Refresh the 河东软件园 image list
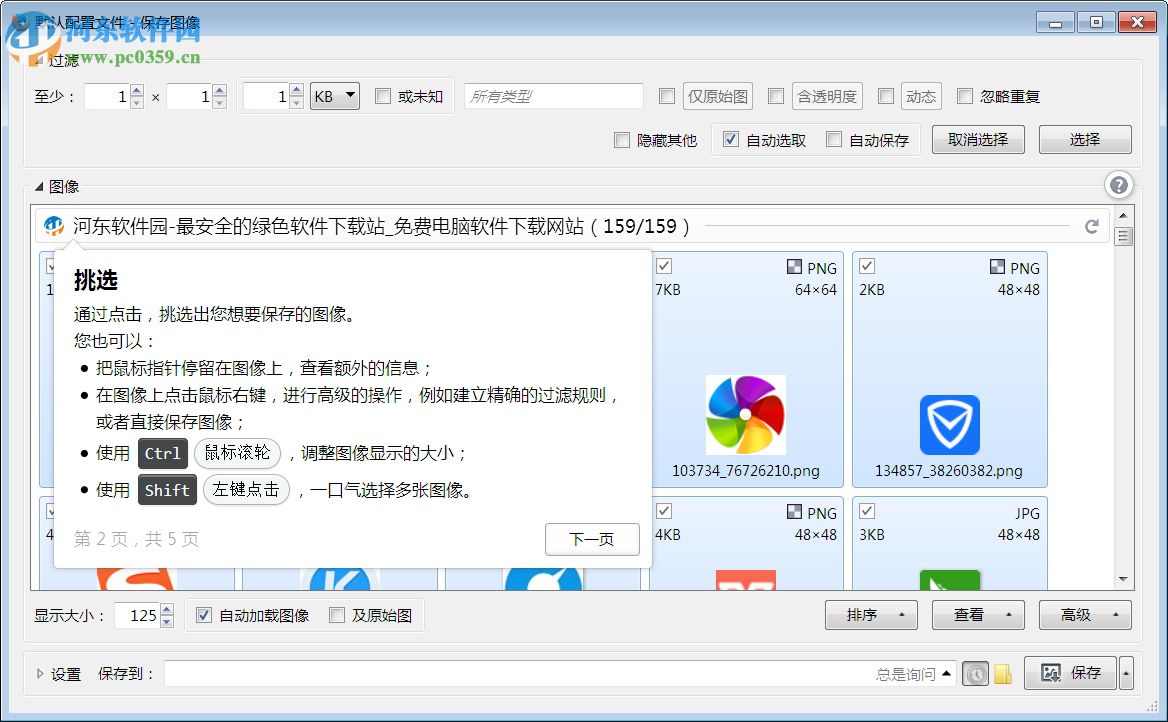 1092,226
